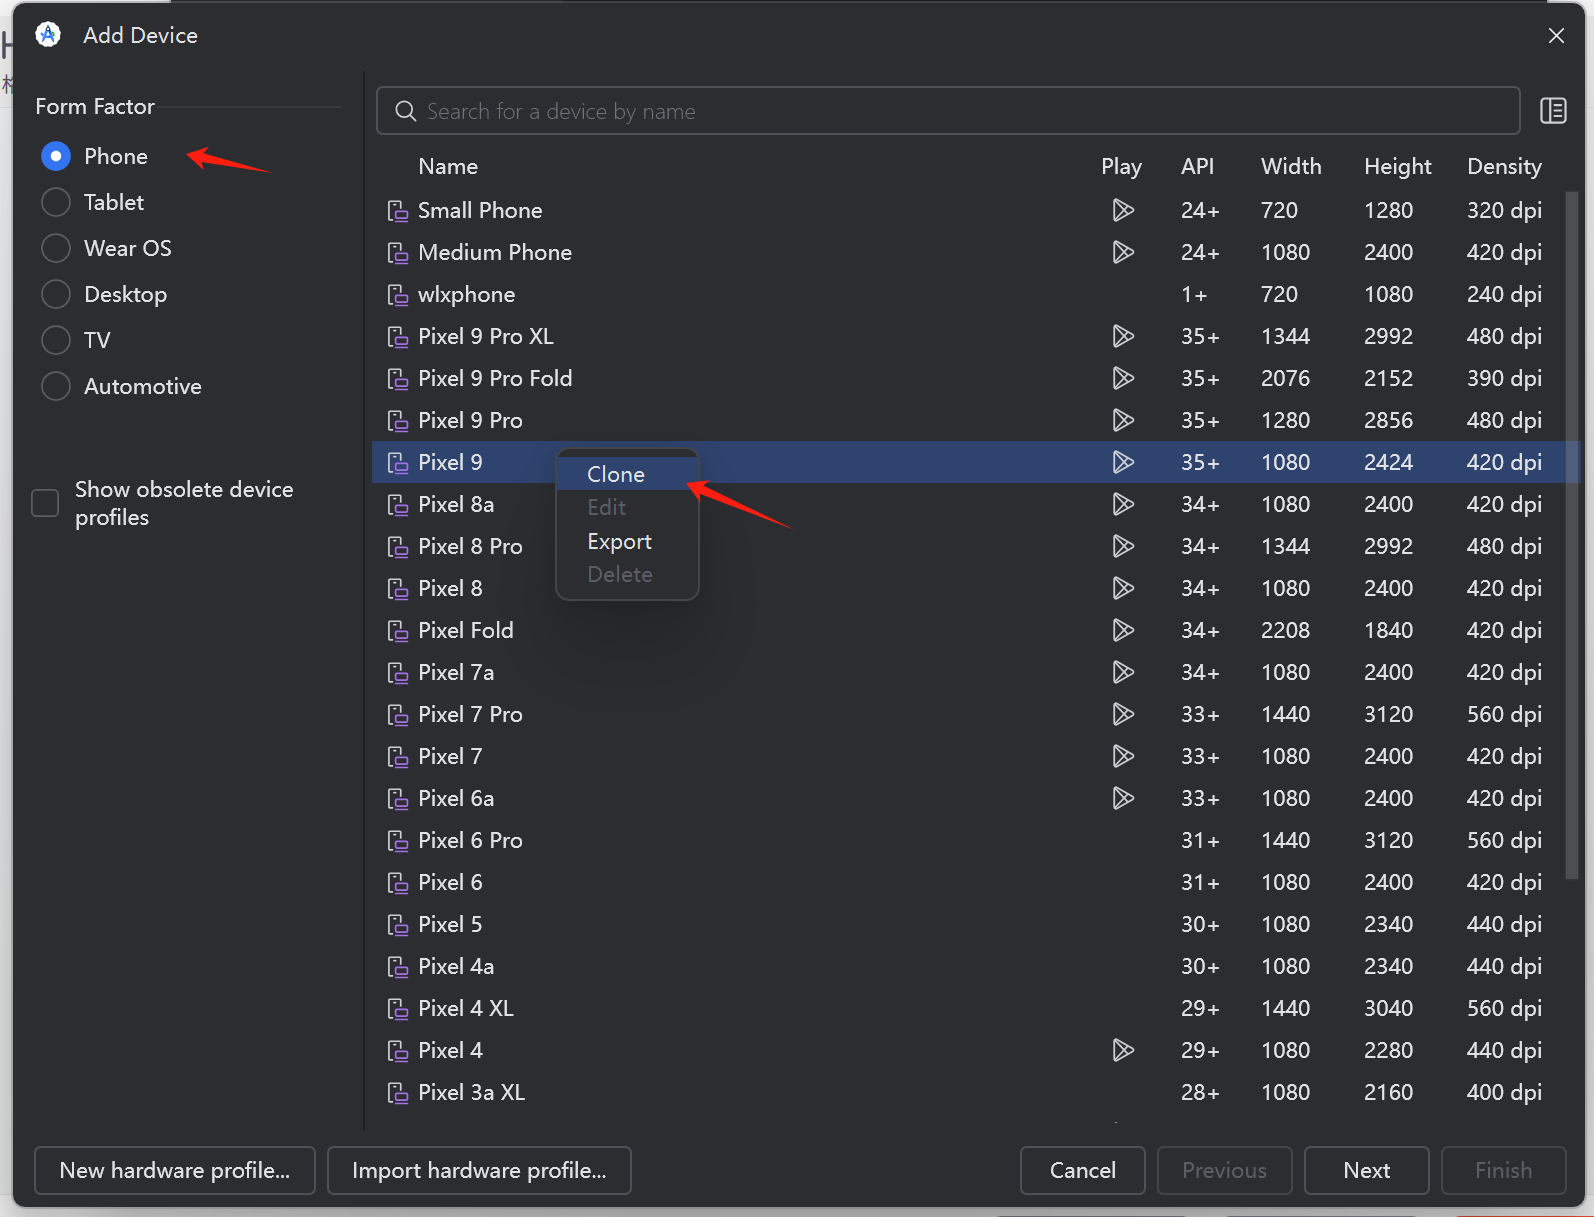Choose the TV form factor
The image size is (1594, 1217).
(x=56, y=340)
